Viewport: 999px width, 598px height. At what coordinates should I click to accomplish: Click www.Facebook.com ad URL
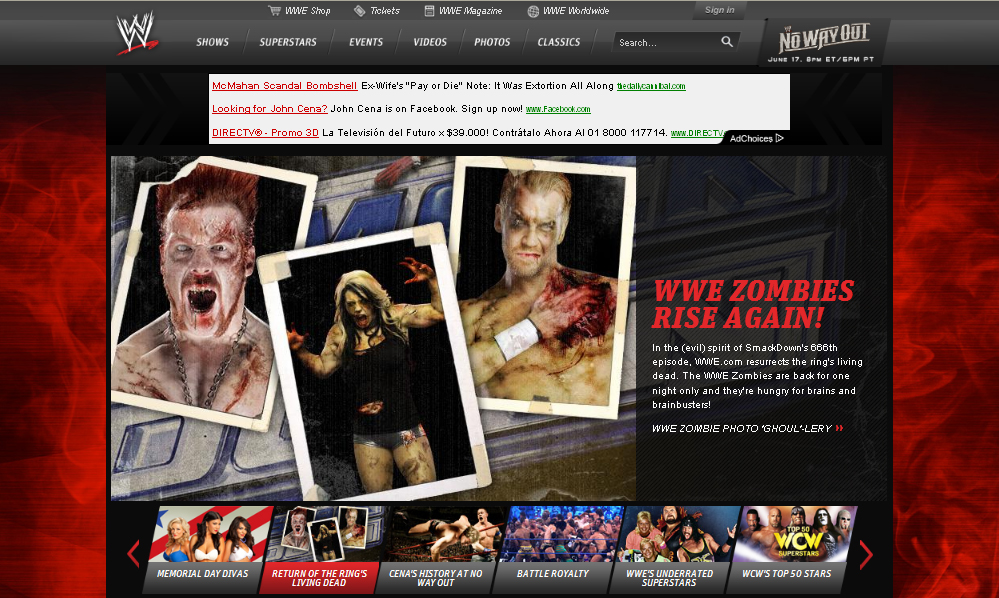(x=558, y=110)
